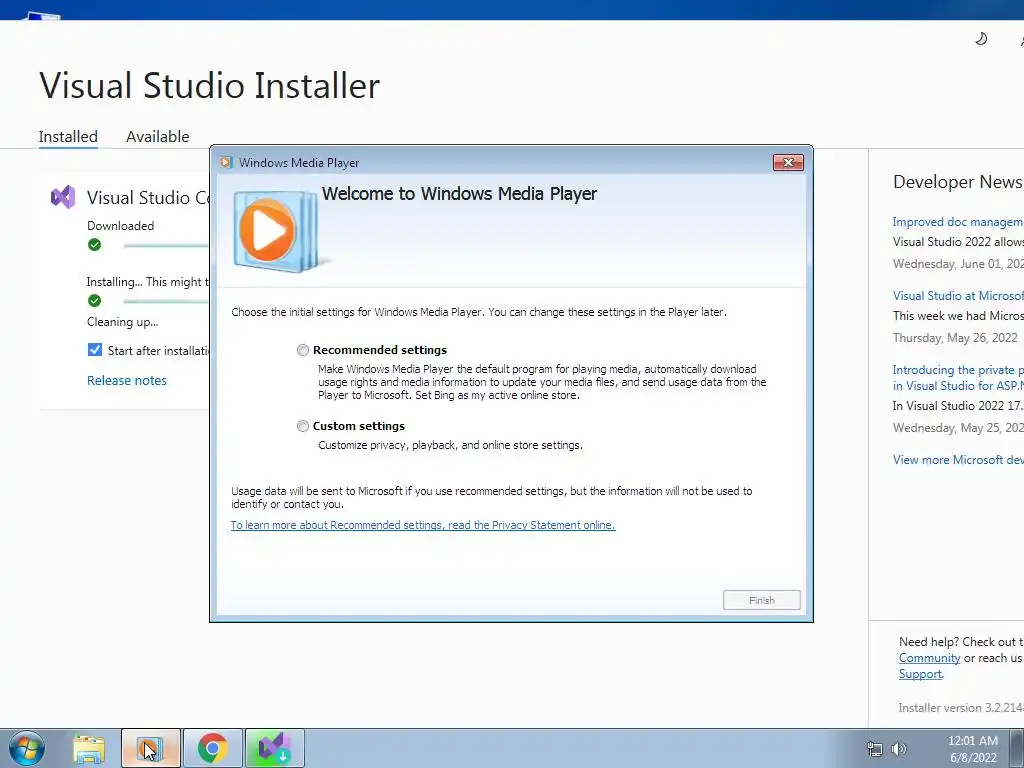The image size is (1024, 768).
Task: Open the Privacy Statement online link
Action: pyautogui.click(x=423, y=525)
